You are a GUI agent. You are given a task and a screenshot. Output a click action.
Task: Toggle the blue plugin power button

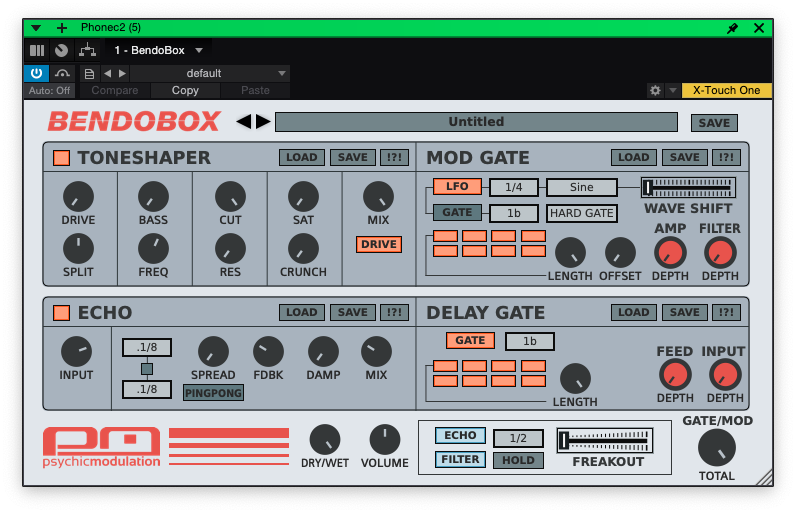click(x=37, y=73)
